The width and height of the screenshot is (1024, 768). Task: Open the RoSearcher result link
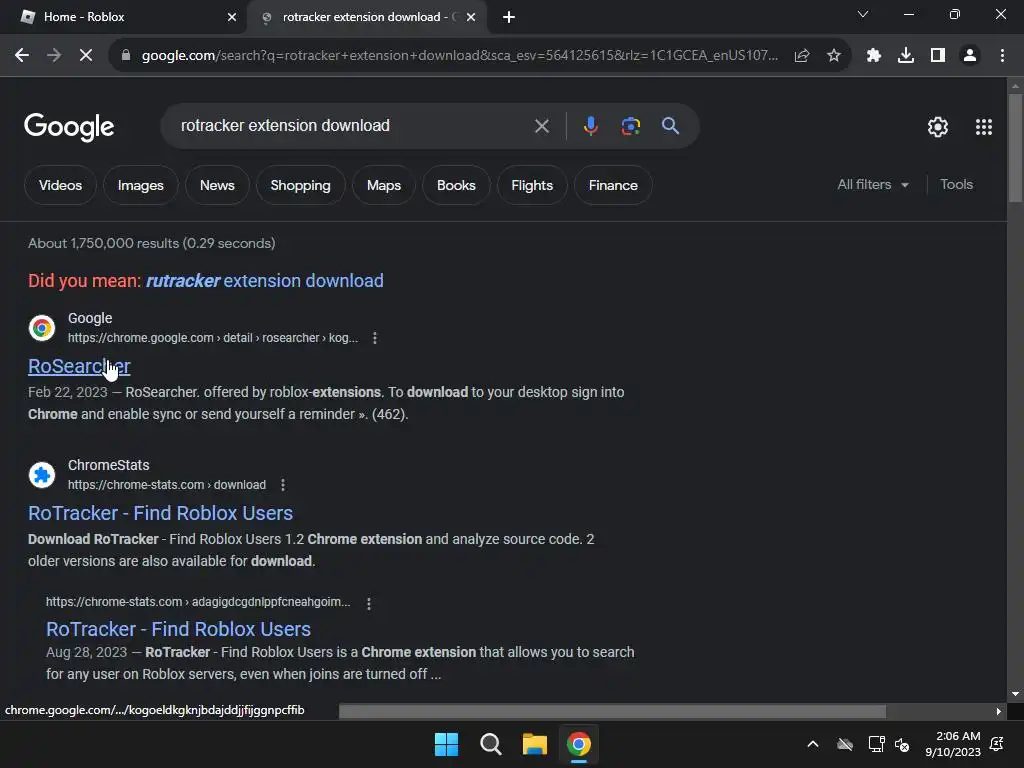(x=79, y=366)
